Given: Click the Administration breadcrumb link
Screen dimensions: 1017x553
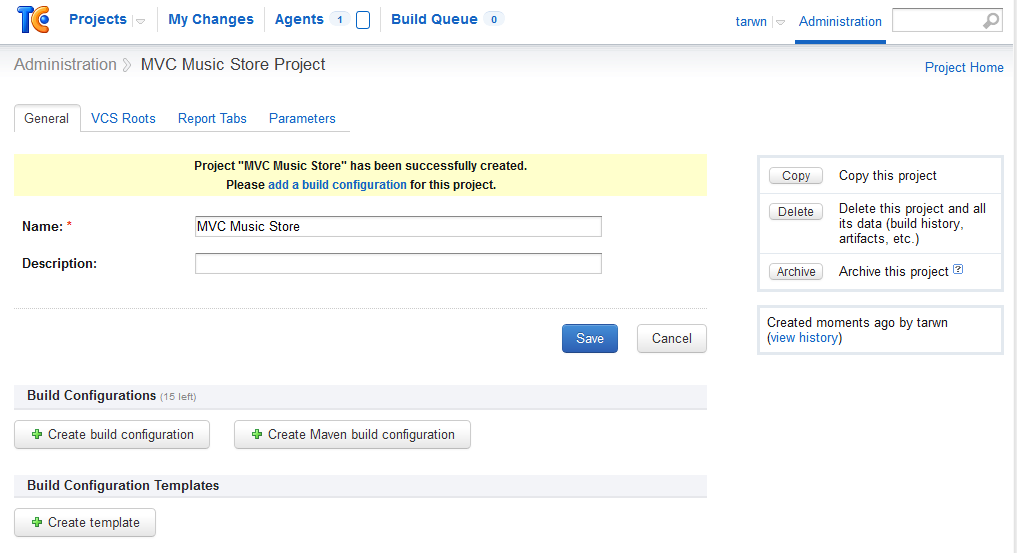Looking at the screenshot, I should coord(66,64).
